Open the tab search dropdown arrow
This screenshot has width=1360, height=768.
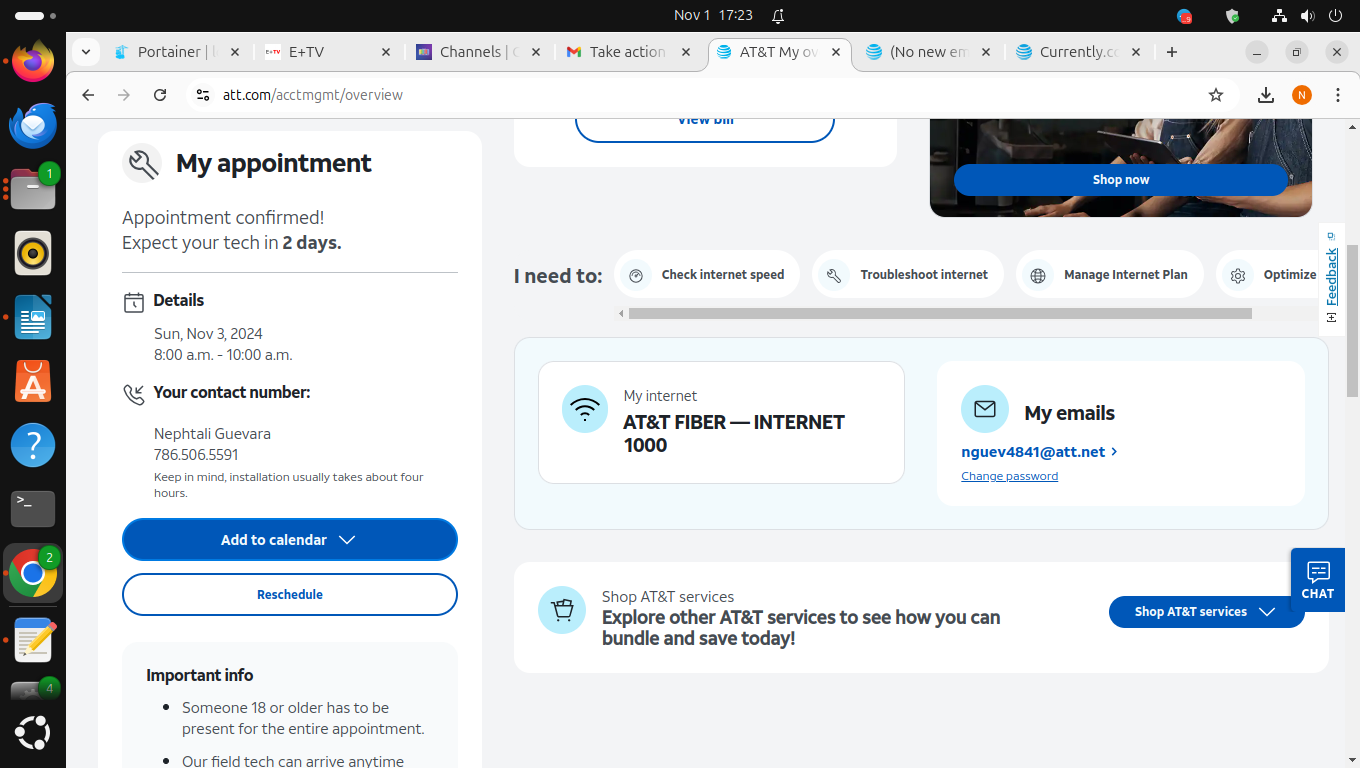pos(86,52)
